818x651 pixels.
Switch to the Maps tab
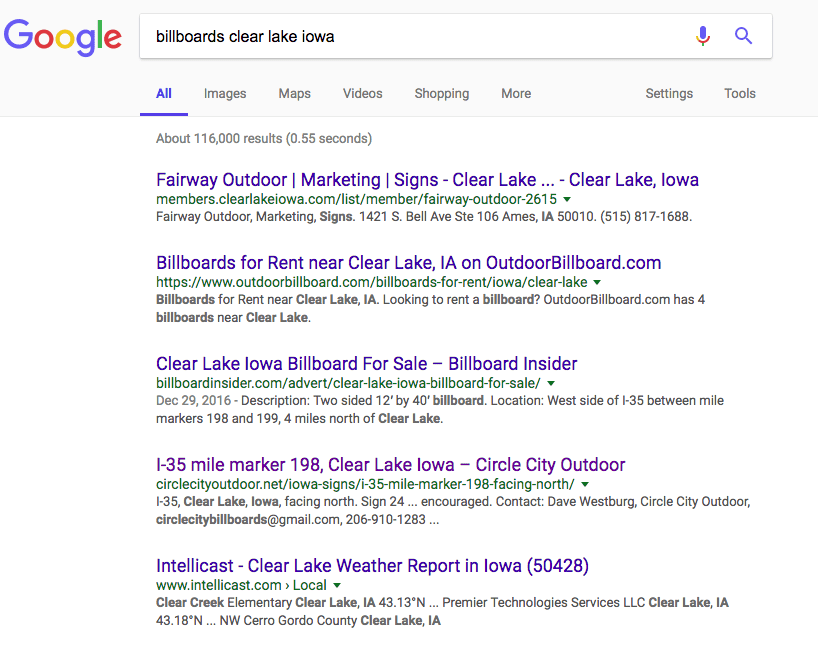point(294,93)
